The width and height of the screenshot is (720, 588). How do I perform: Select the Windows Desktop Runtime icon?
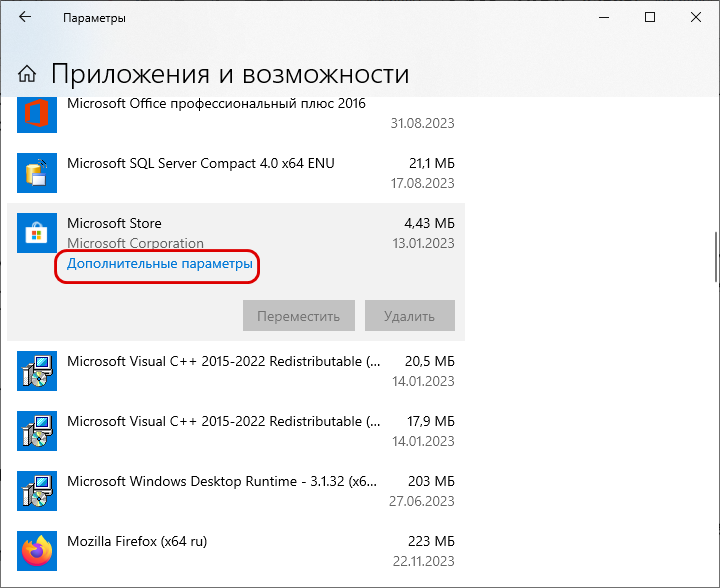pos(37,491)
